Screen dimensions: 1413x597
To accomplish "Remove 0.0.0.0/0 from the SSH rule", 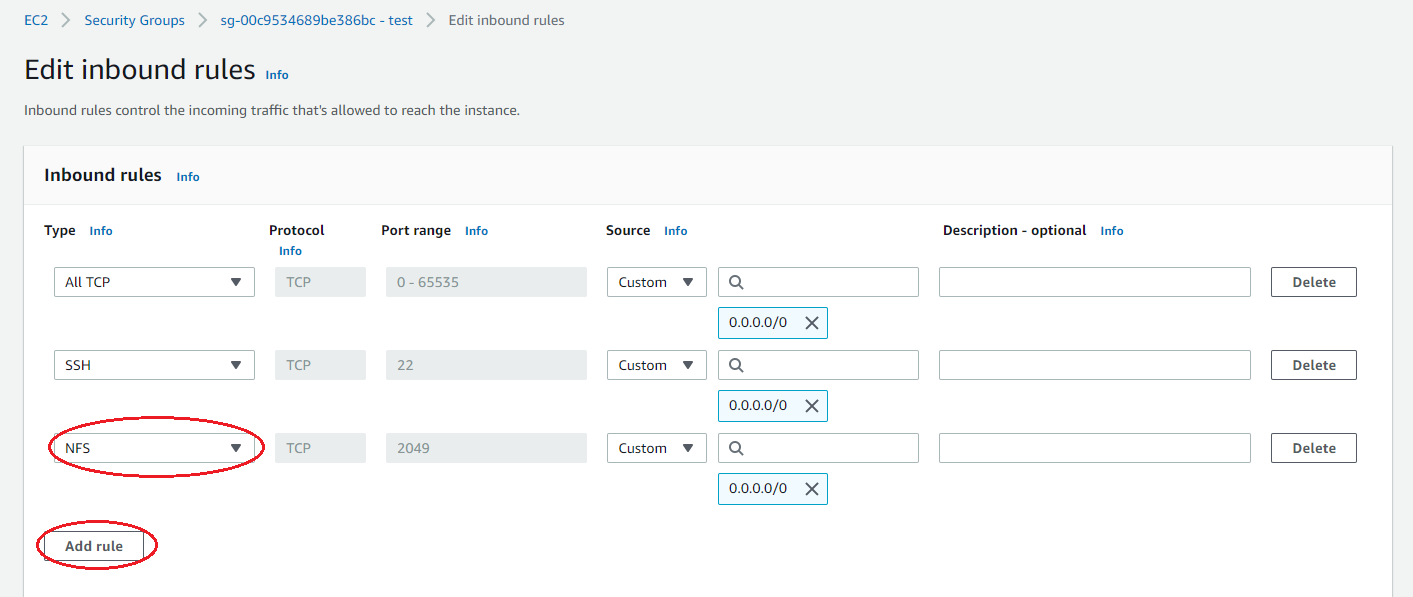I will 811,406.
